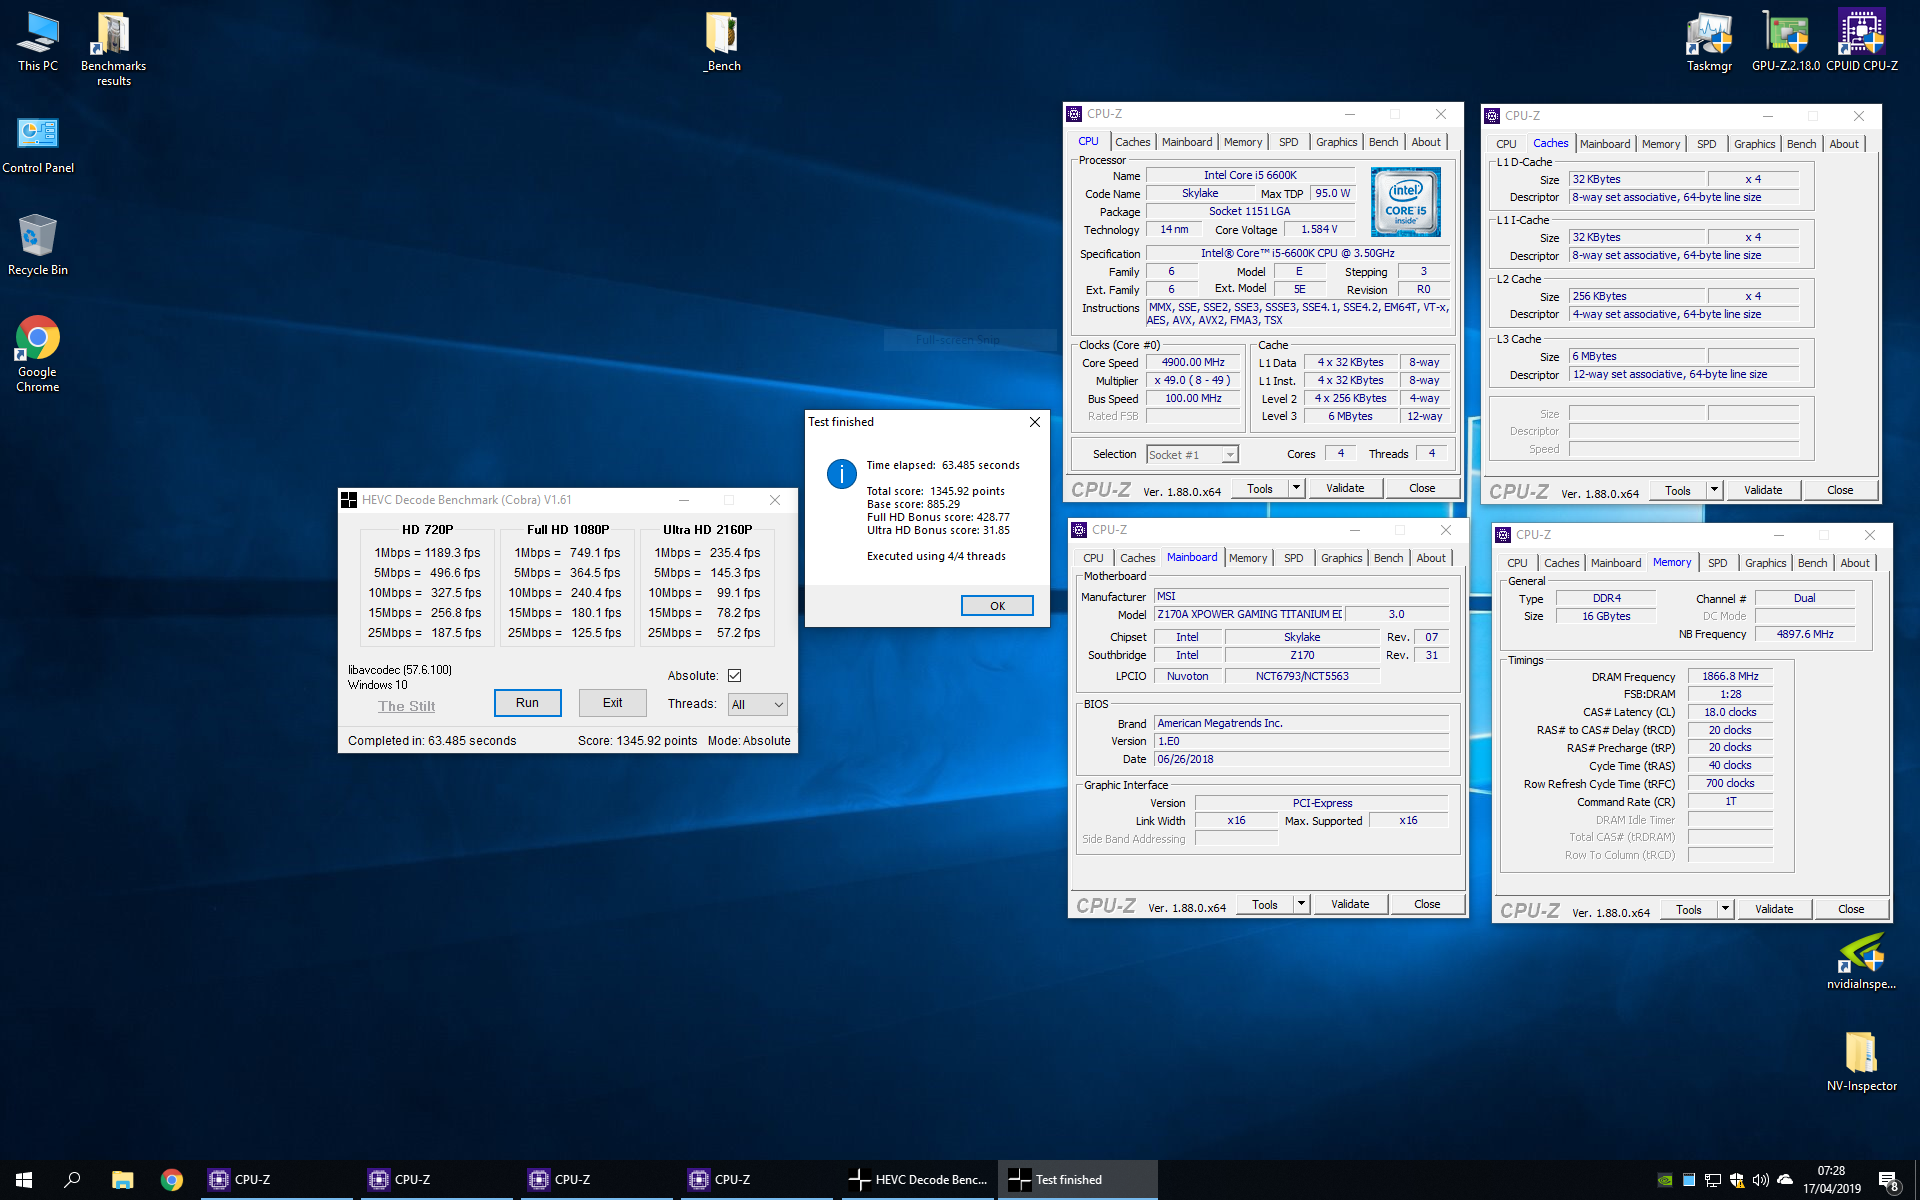Image resolution: width=1920 pixels, height=1200 pixels.
Task: Select Caches tab in the CPU window
Action: pos(1132,142)
